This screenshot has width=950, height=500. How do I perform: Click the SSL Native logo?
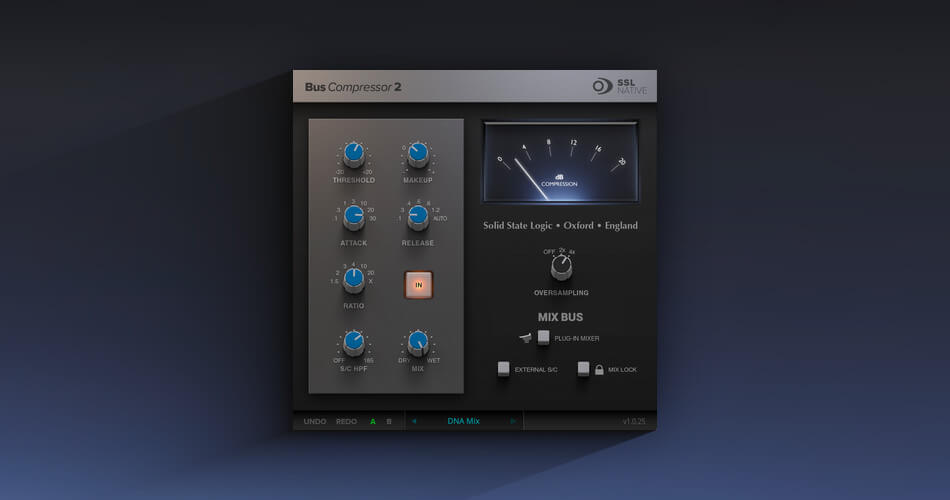click(x=619, y=86)
